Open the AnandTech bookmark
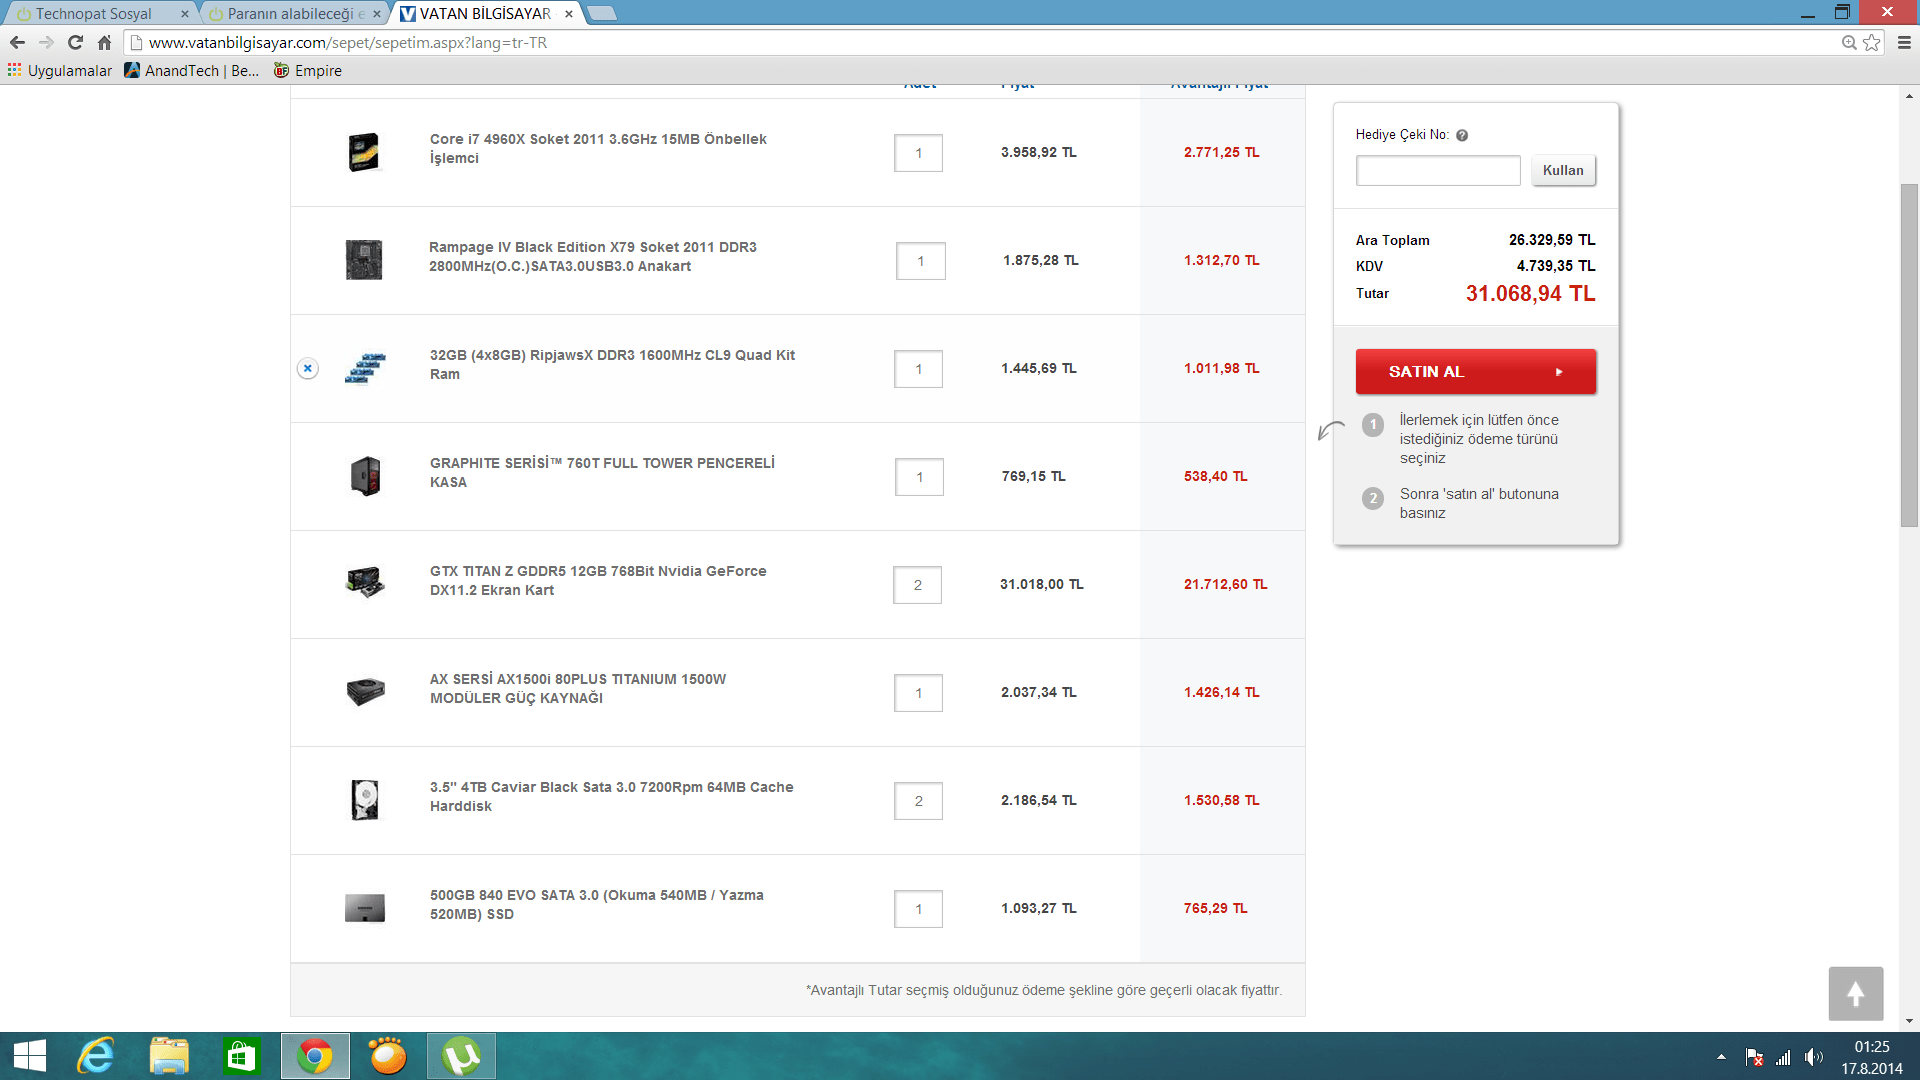The image size is (1920, 1080). (191, 70)
